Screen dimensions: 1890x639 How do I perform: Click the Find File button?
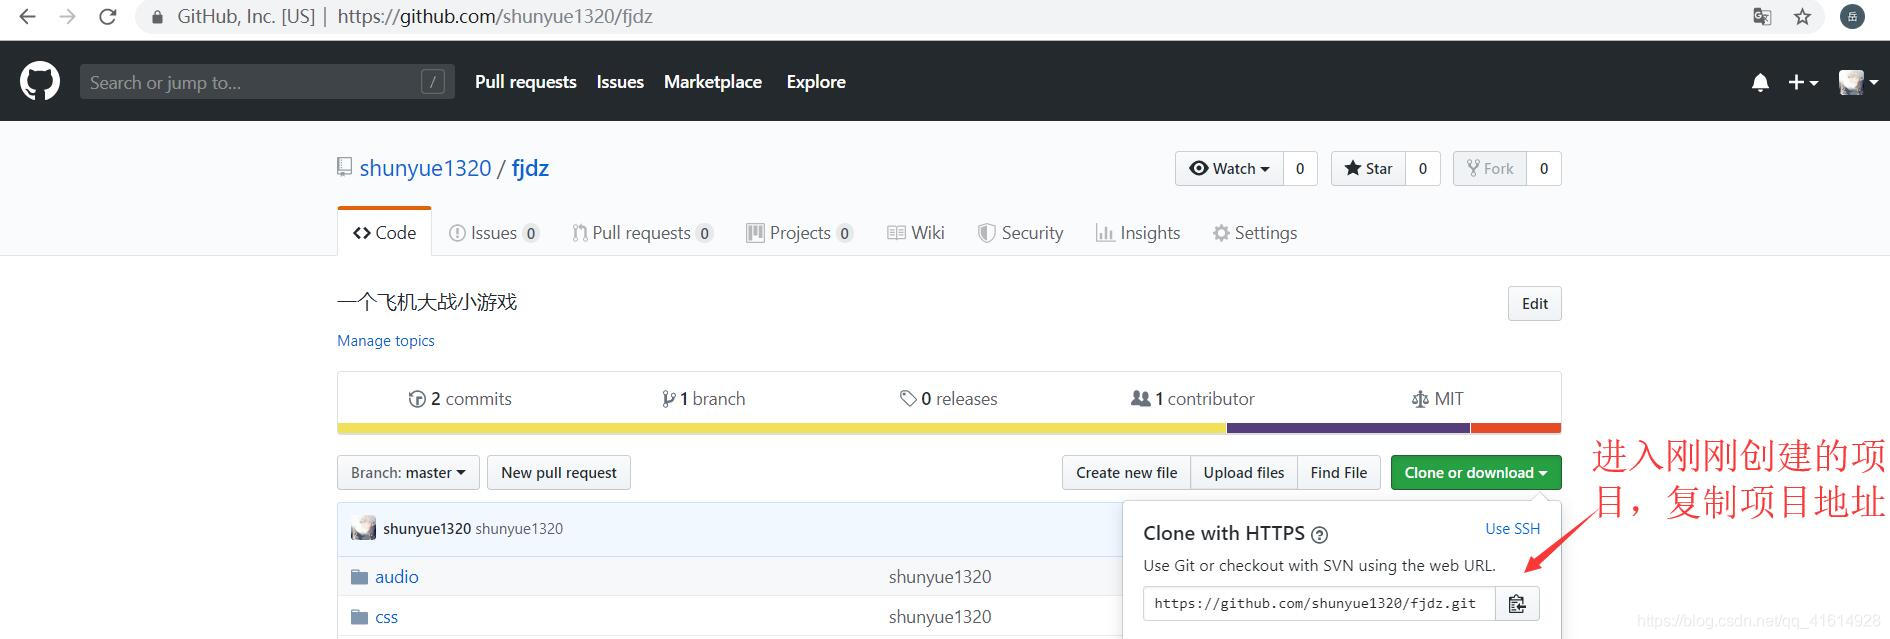(1339, 473)
